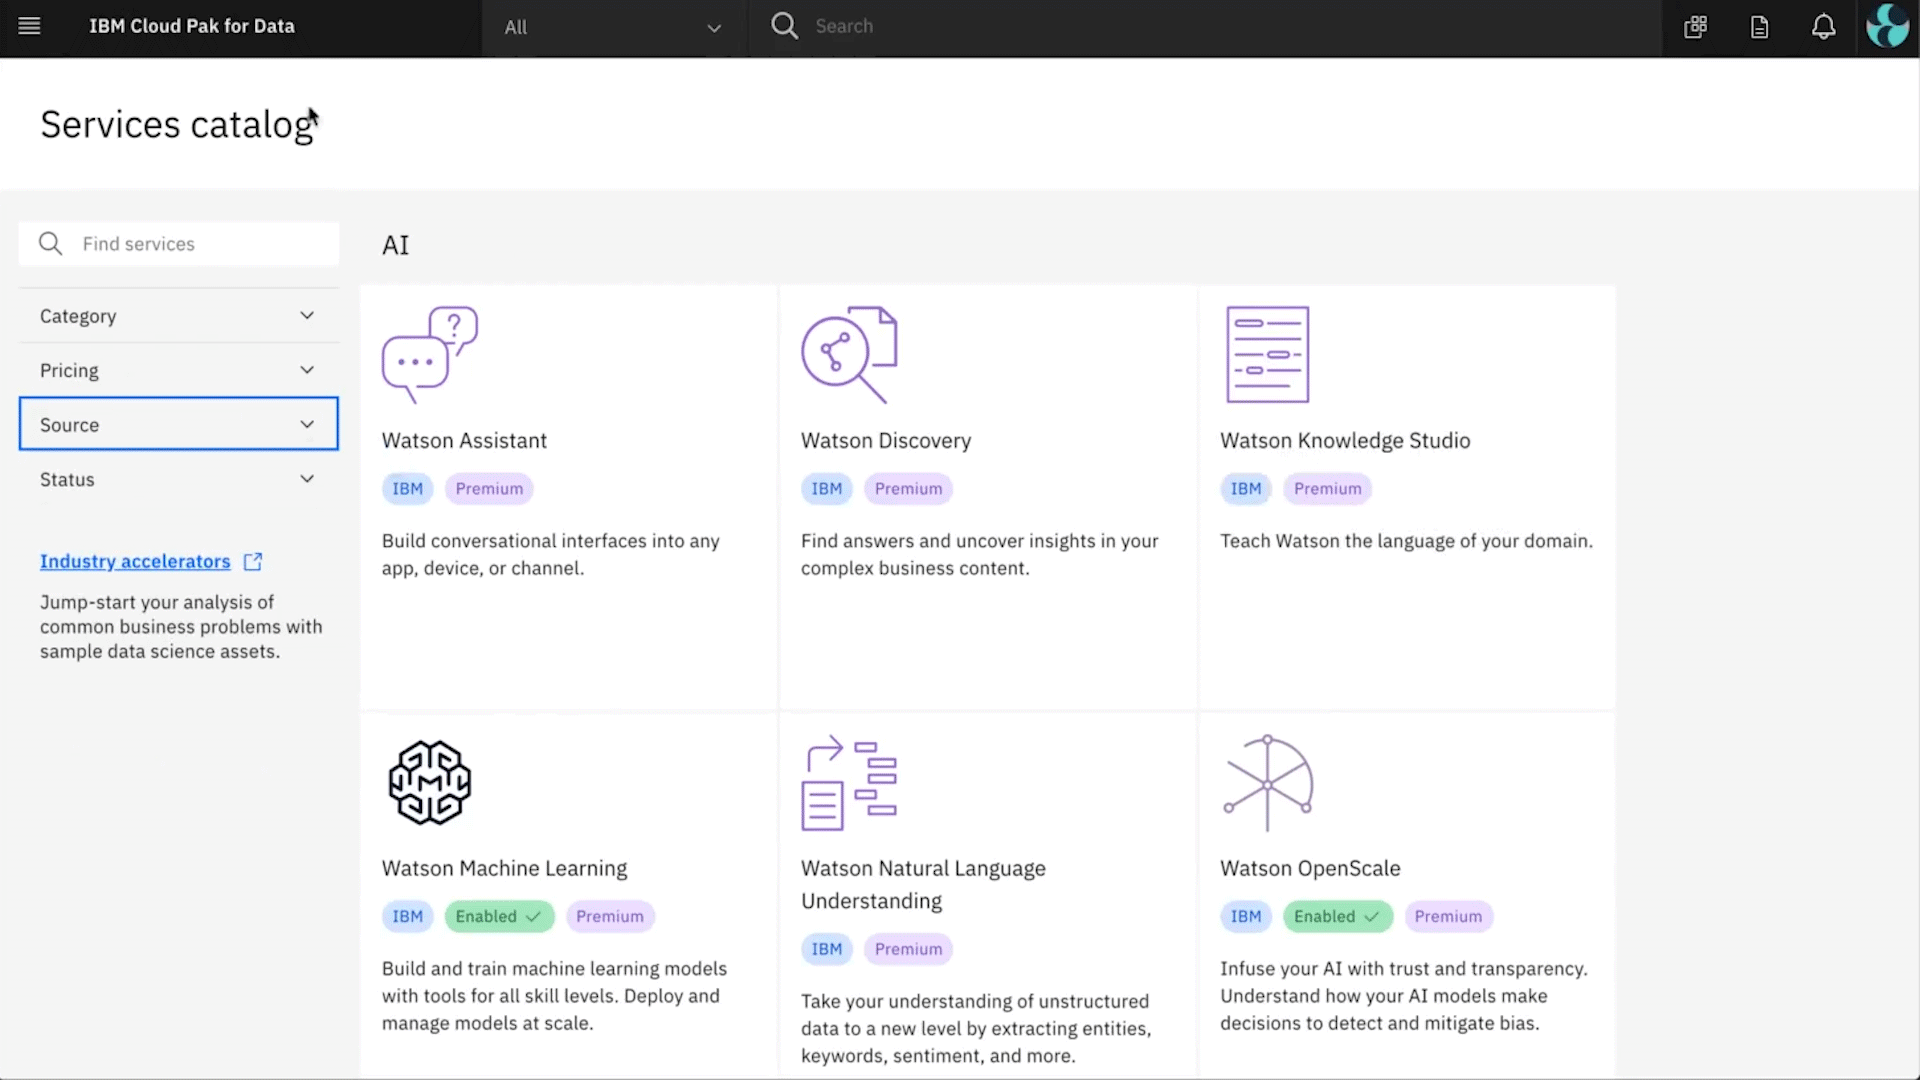Click the Watson Knowledge Studio document icon
1920x1080 pixels.
tap(1268, 355)
